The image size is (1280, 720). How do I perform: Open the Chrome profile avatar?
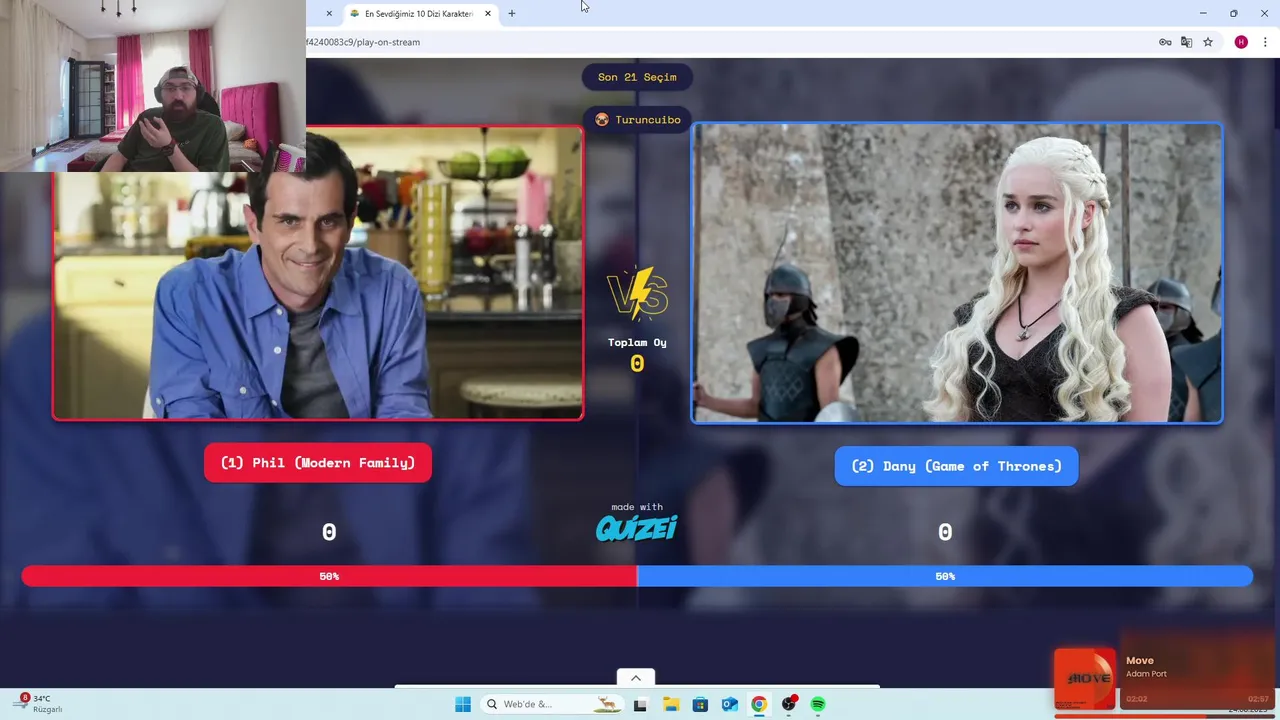1241,42
